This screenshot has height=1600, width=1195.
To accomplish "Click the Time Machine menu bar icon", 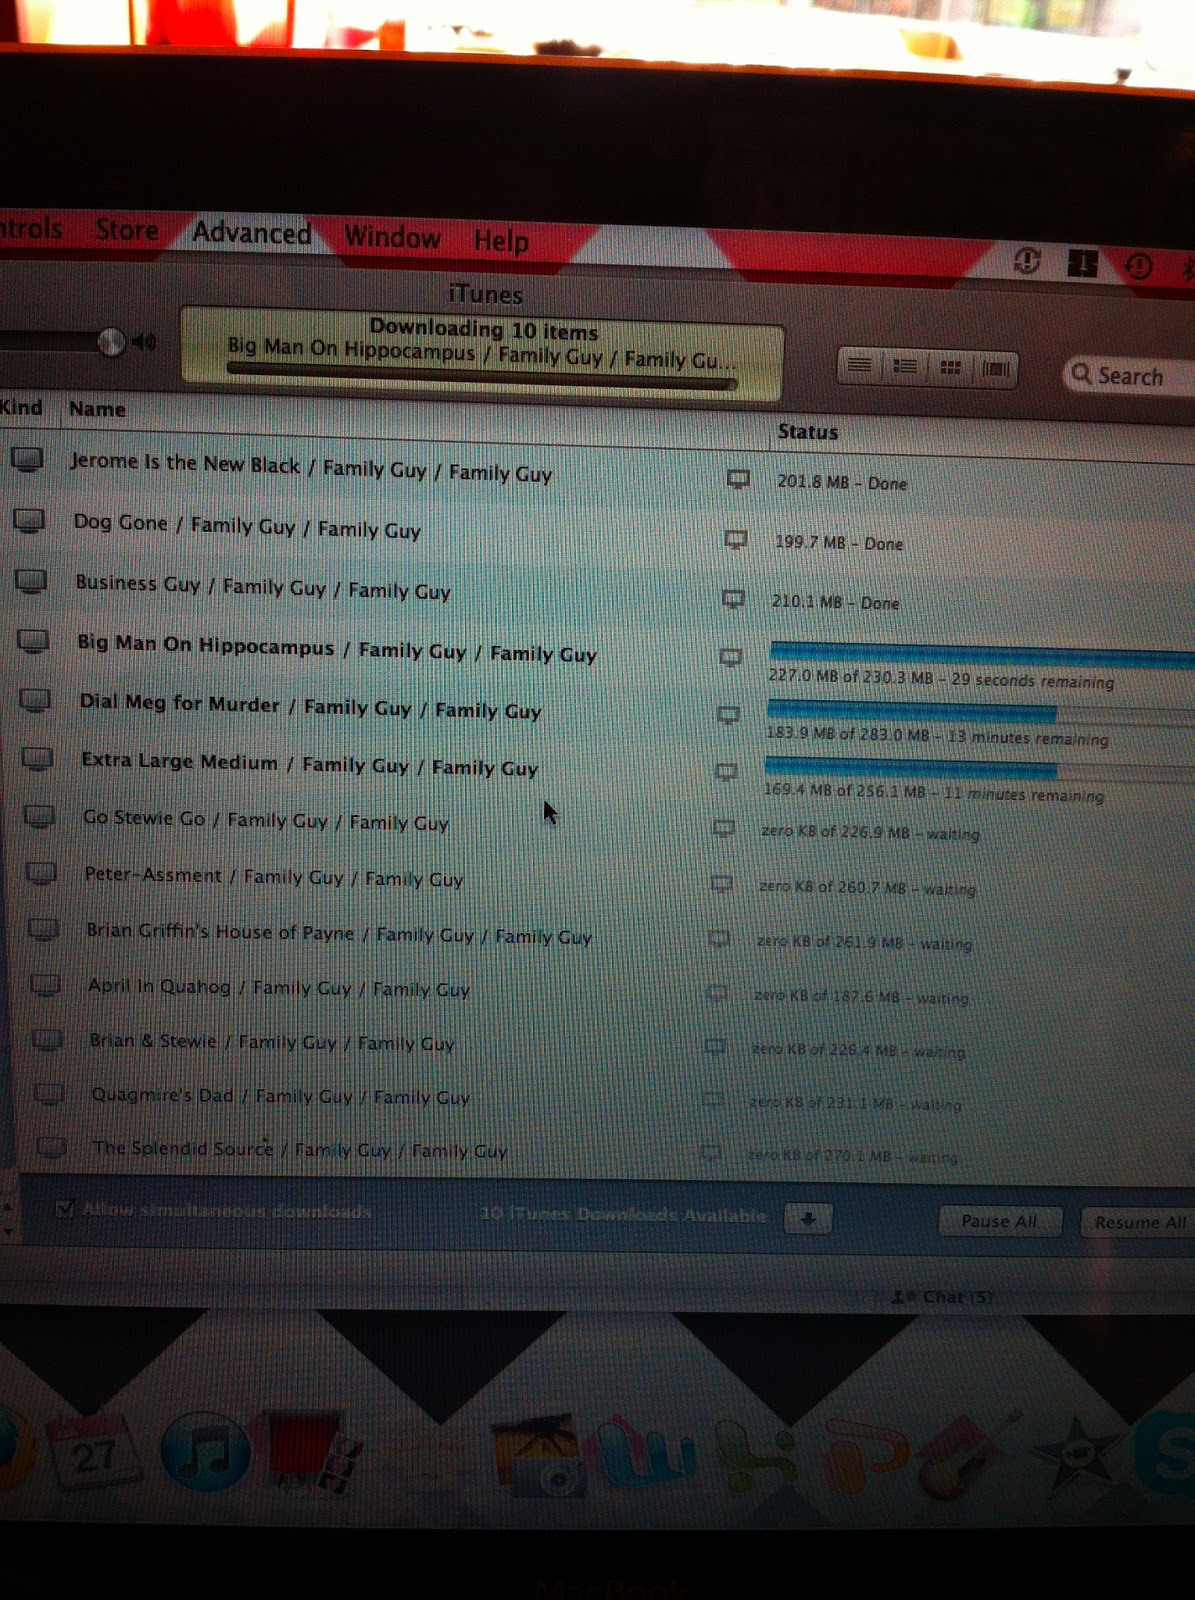I will click(x=1139, y=265).
